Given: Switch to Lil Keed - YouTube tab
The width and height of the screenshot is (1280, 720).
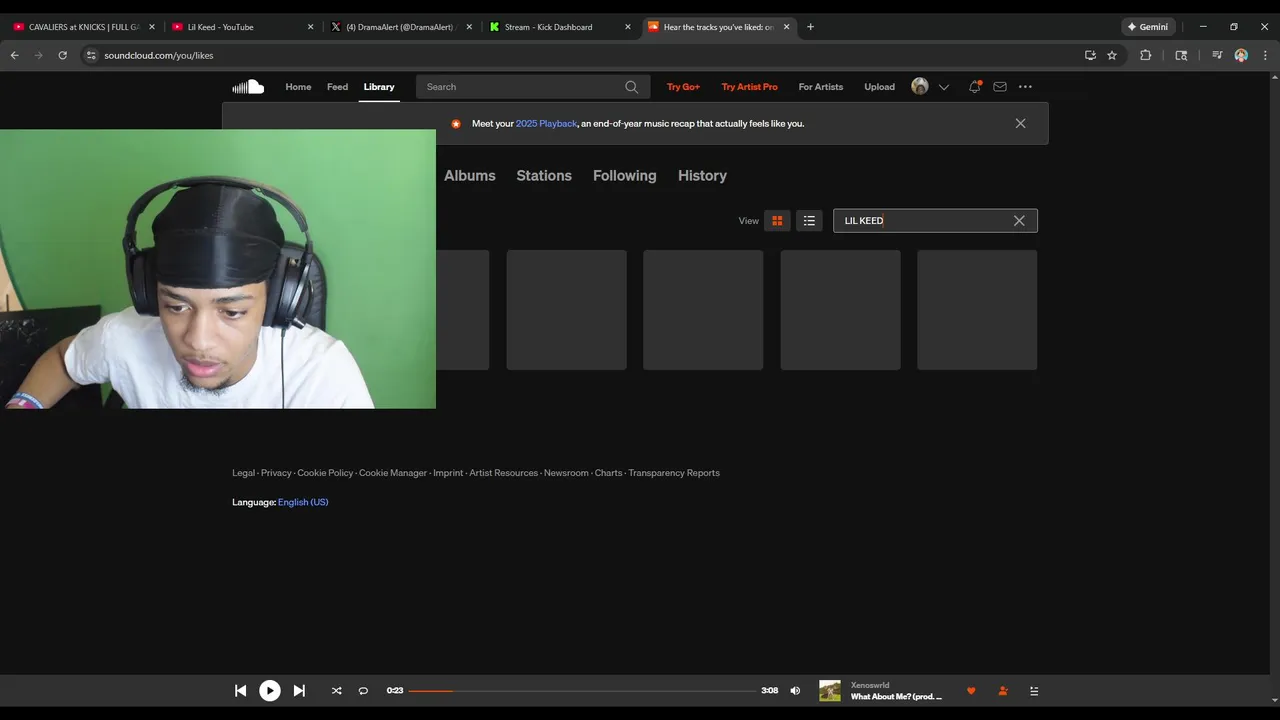Looking at the screenshot, I should tap(242, 27).
